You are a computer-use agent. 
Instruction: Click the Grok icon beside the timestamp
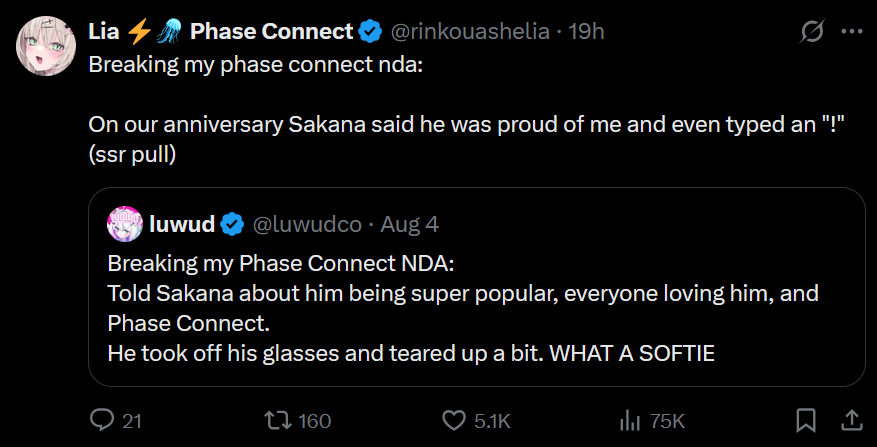coord(812,32)
